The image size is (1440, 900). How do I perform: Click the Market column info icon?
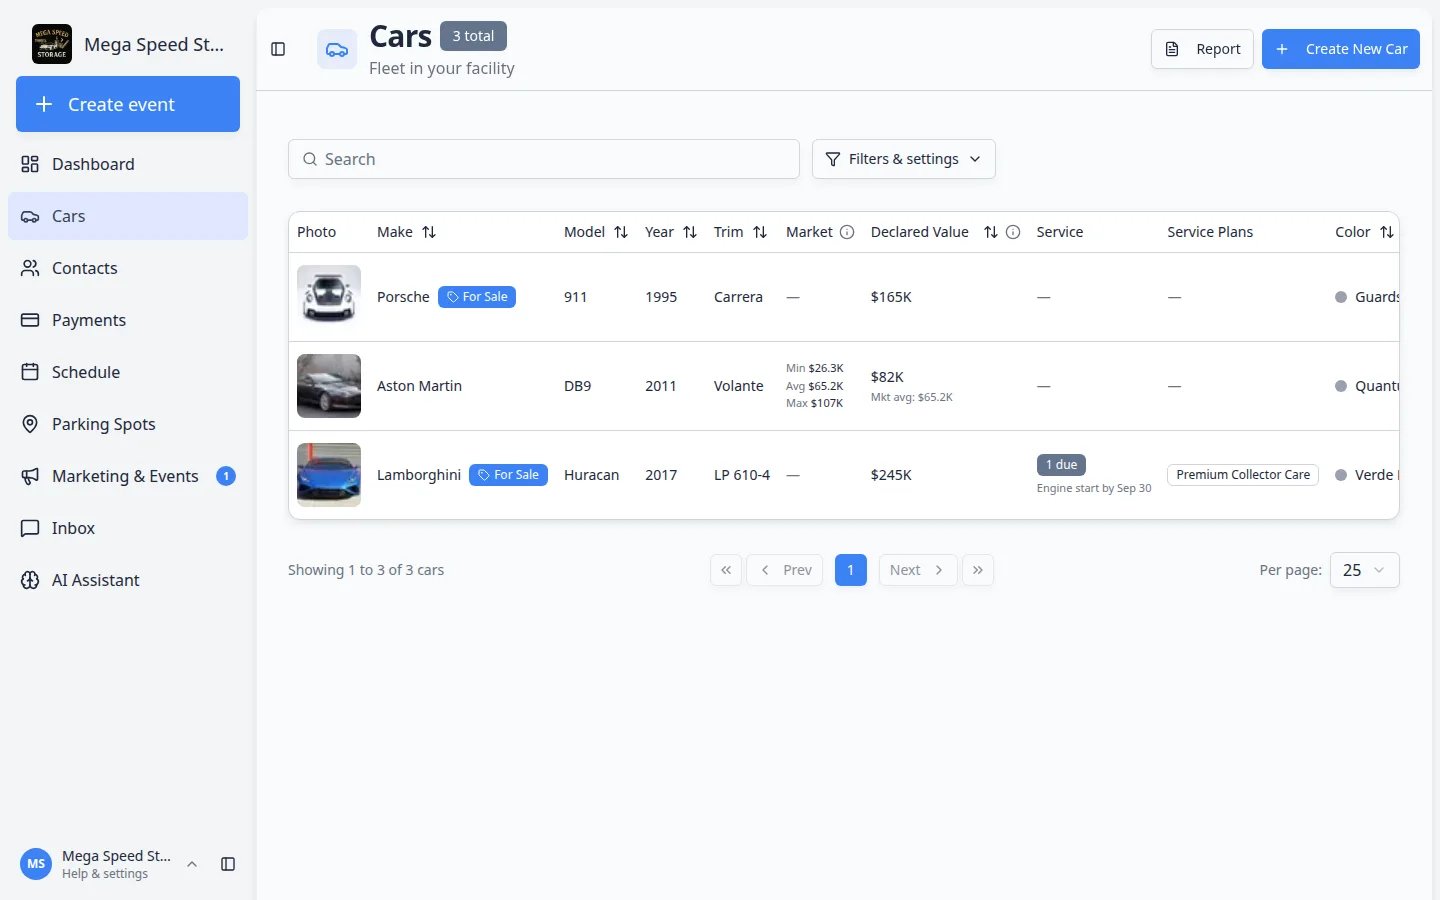click(x=847, y=232)
